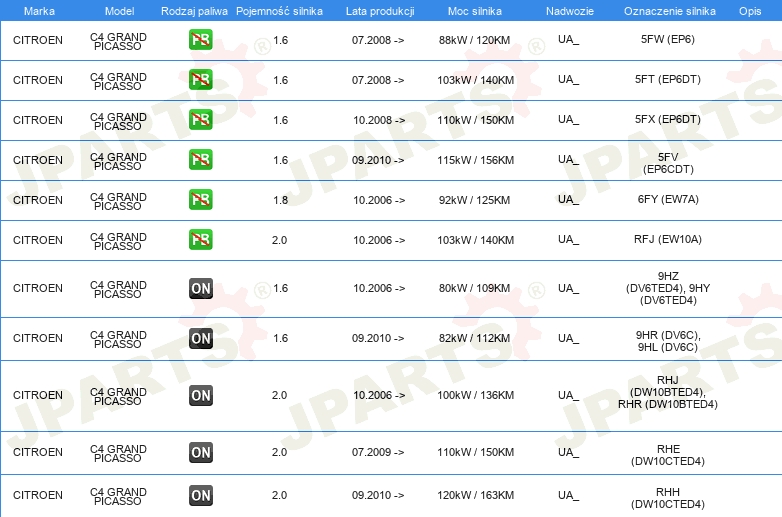Viewport: 782px width, 517px height.
Task: Click the Marka column header
Action: tap(39, 11)
